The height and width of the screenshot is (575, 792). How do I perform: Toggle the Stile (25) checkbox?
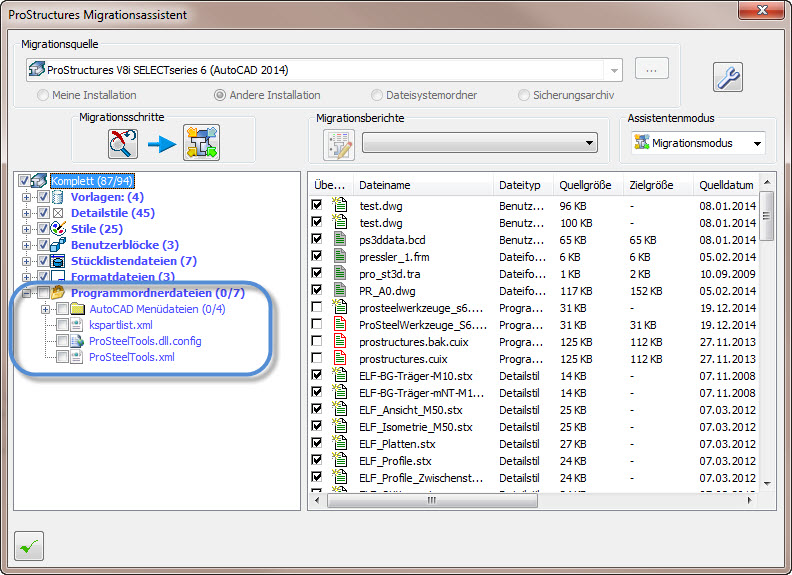43,229
